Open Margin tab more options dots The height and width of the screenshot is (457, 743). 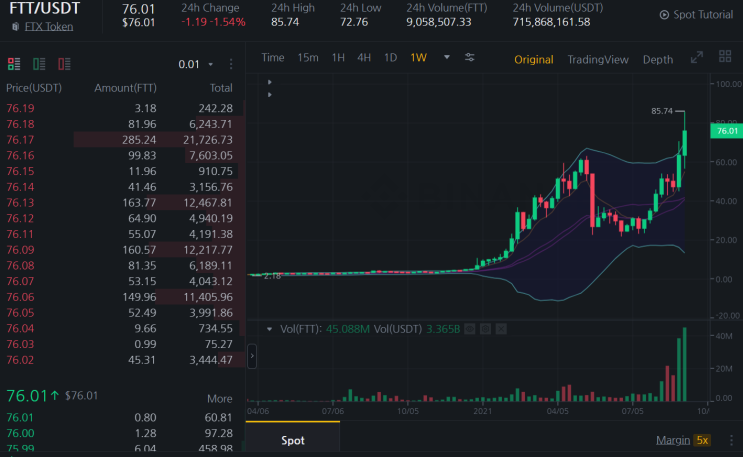pos(731,440)
